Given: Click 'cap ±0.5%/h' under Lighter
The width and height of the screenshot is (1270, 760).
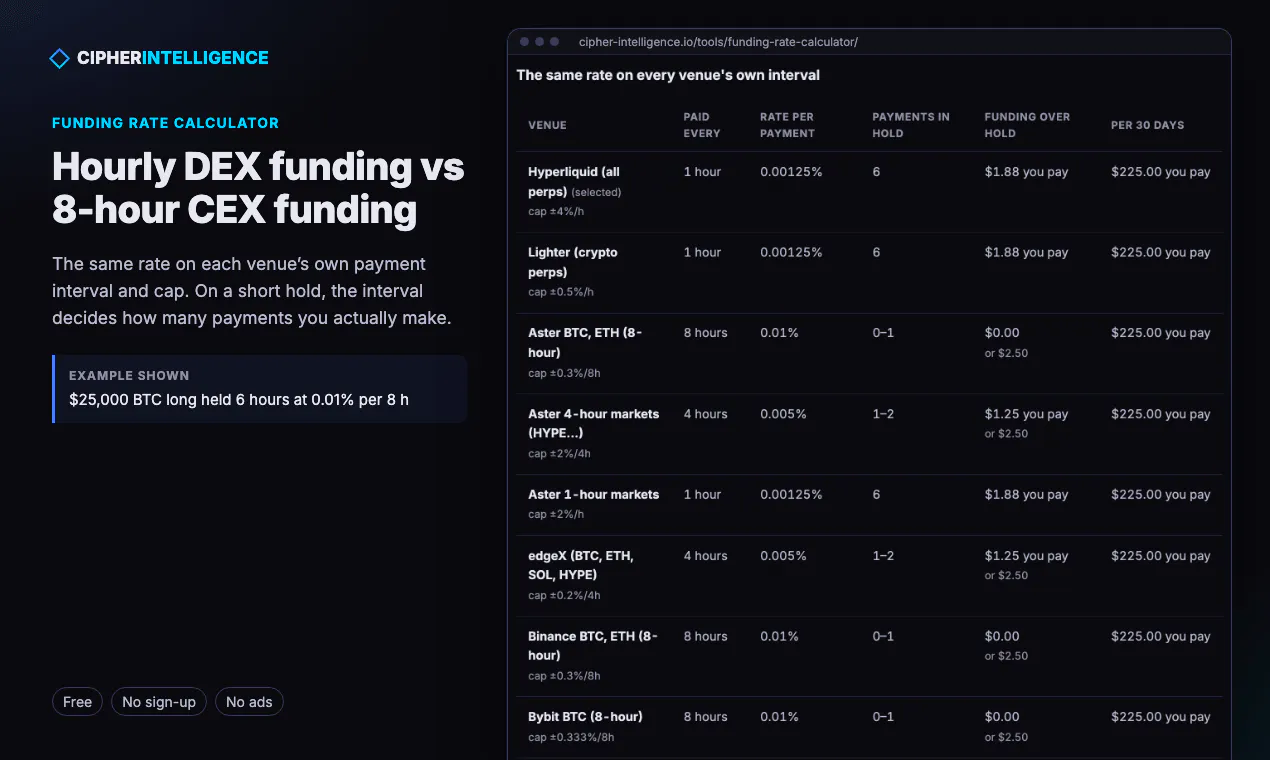Looking at the screenshot, I should point(560,292).
